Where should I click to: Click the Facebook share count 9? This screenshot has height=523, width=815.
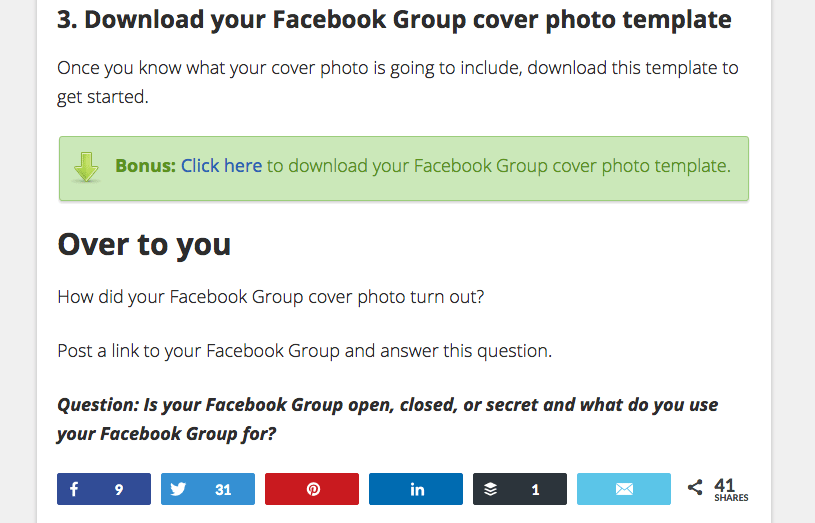point(119,490)
